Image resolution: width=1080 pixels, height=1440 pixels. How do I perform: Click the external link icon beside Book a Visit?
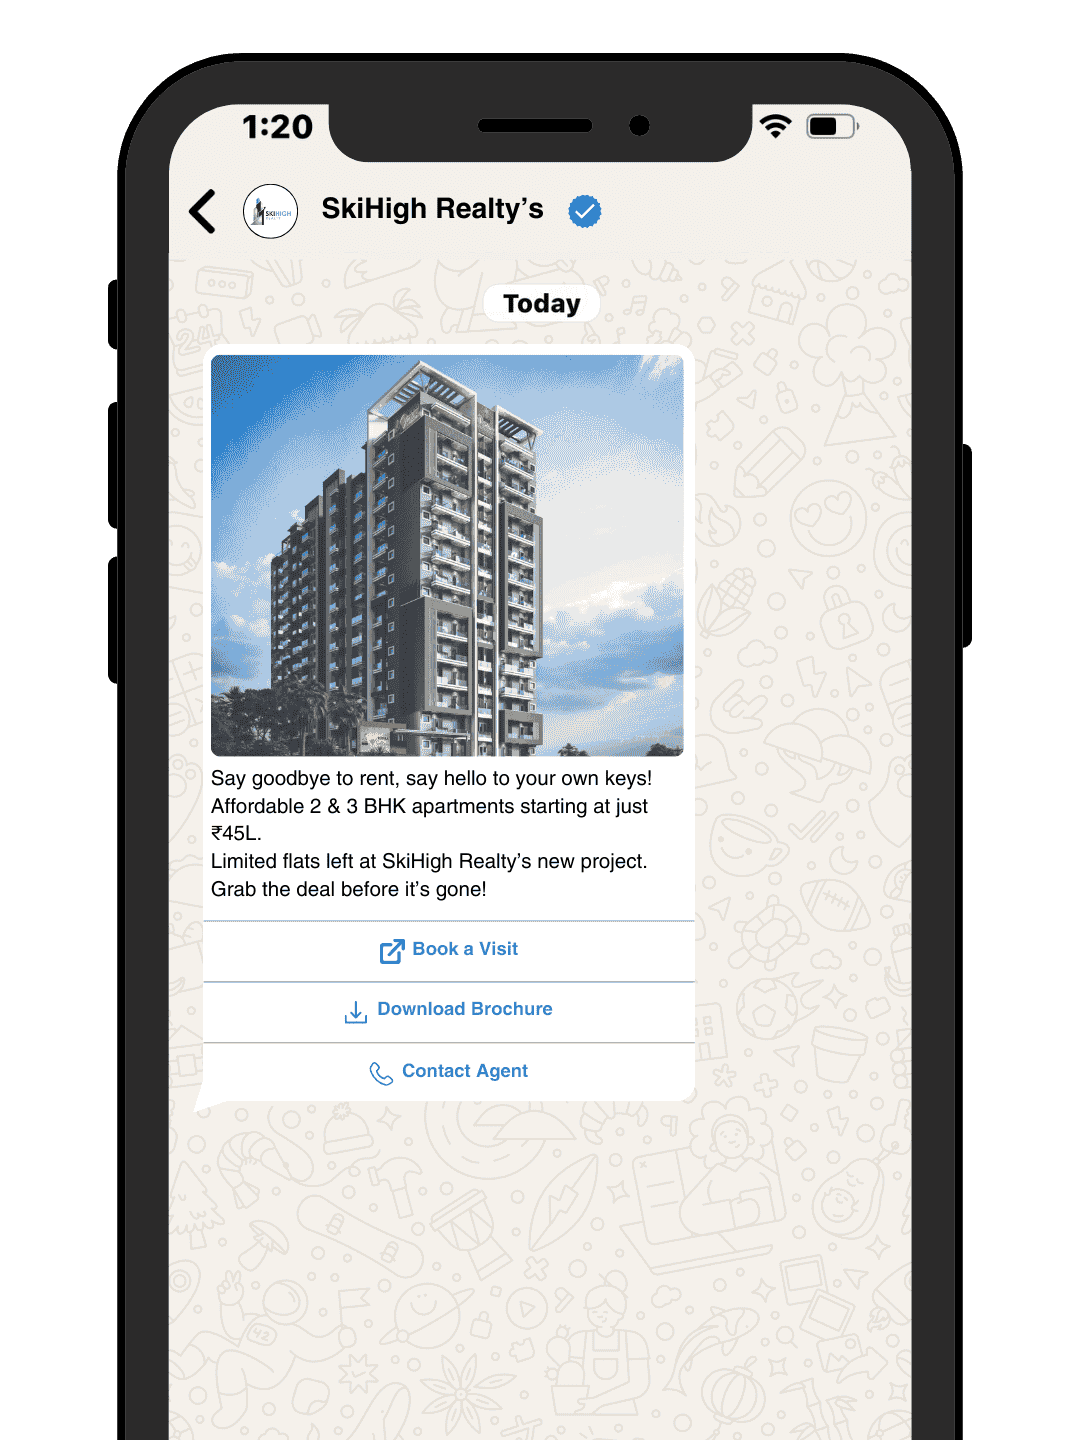(392, 951)
